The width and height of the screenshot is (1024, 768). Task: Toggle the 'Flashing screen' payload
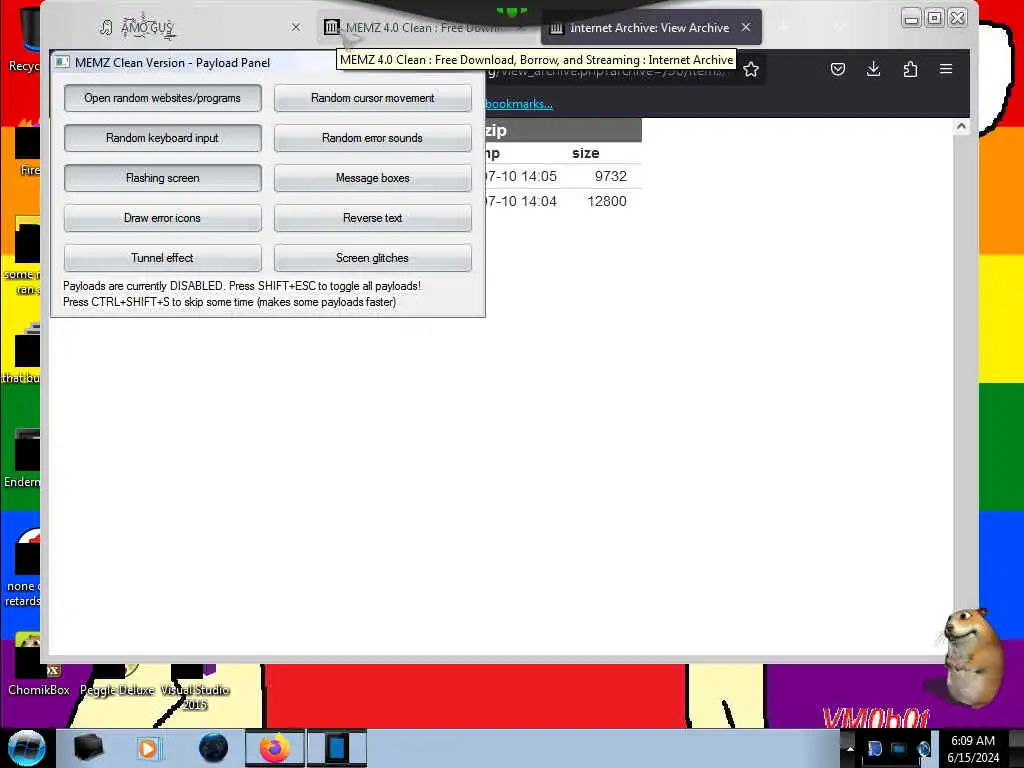pyautogui.click(x=163, y=178)
